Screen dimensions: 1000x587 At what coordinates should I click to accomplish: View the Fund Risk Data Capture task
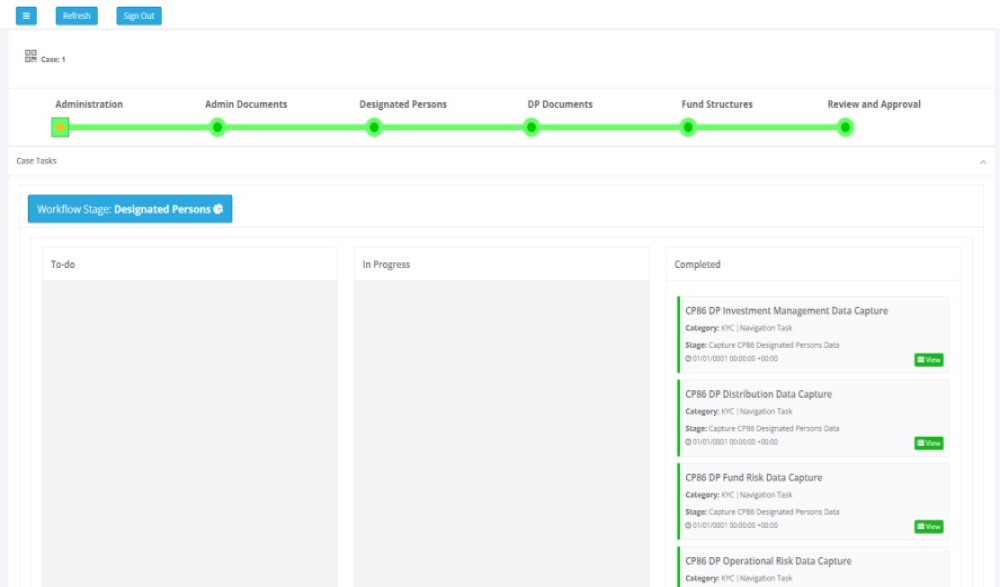coord(928,527)
